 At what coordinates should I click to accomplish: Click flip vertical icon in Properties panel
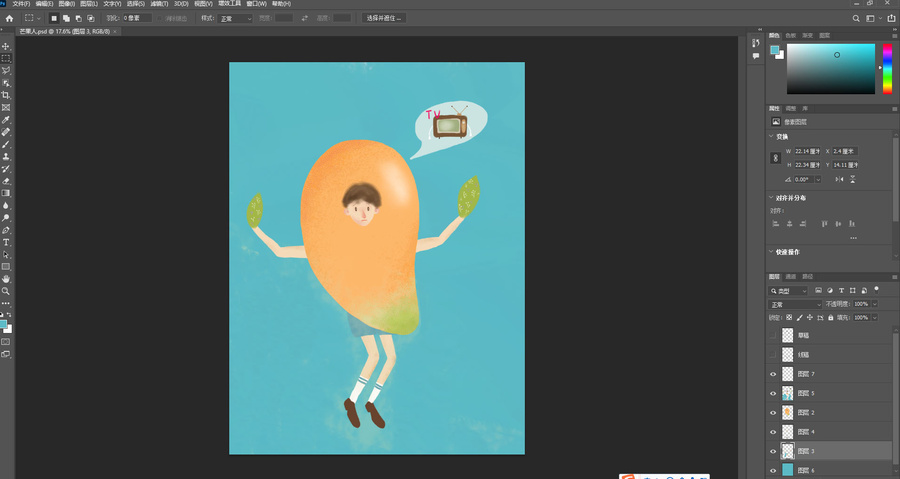coord(853,180)
